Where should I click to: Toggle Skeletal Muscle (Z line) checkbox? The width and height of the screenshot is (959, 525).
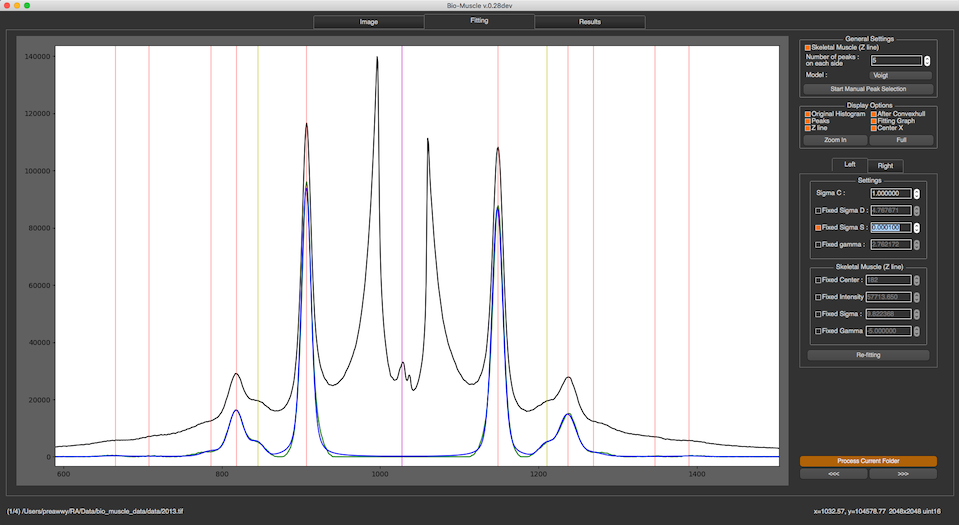pos(807,48)
